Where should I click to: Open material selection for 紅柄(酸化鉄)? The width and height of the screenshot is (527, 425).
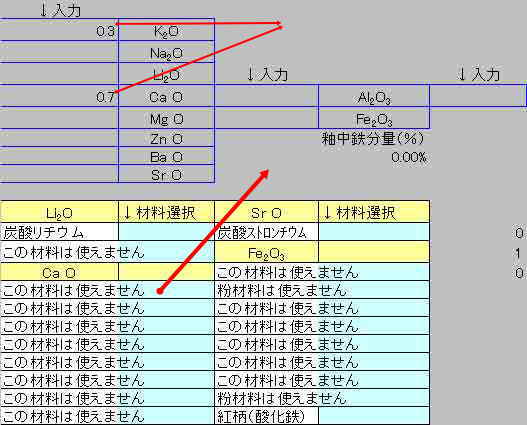373,416
